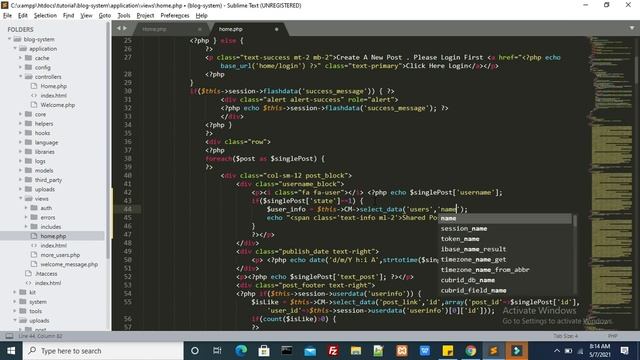
Task: Open the tab list dropdown arrow
Action: click(632, 28)
